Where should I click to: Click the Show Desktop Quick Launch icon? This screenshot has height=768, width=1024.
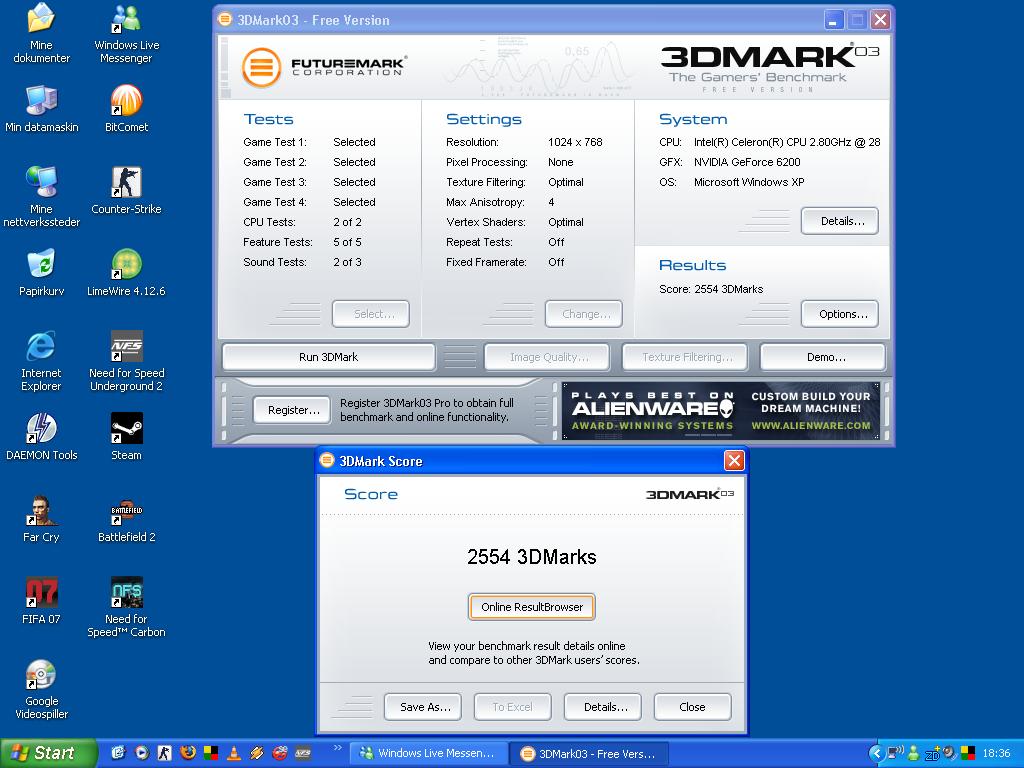tap(119, 753)
